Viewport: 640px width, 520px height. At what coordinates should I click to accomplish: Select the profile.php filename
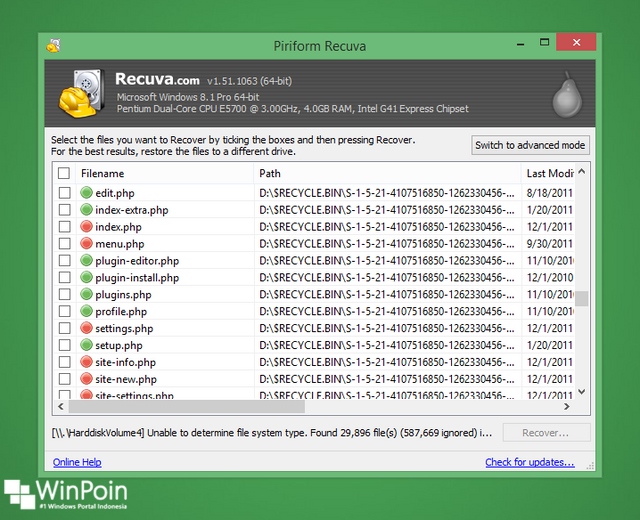[x=121, y=312]
